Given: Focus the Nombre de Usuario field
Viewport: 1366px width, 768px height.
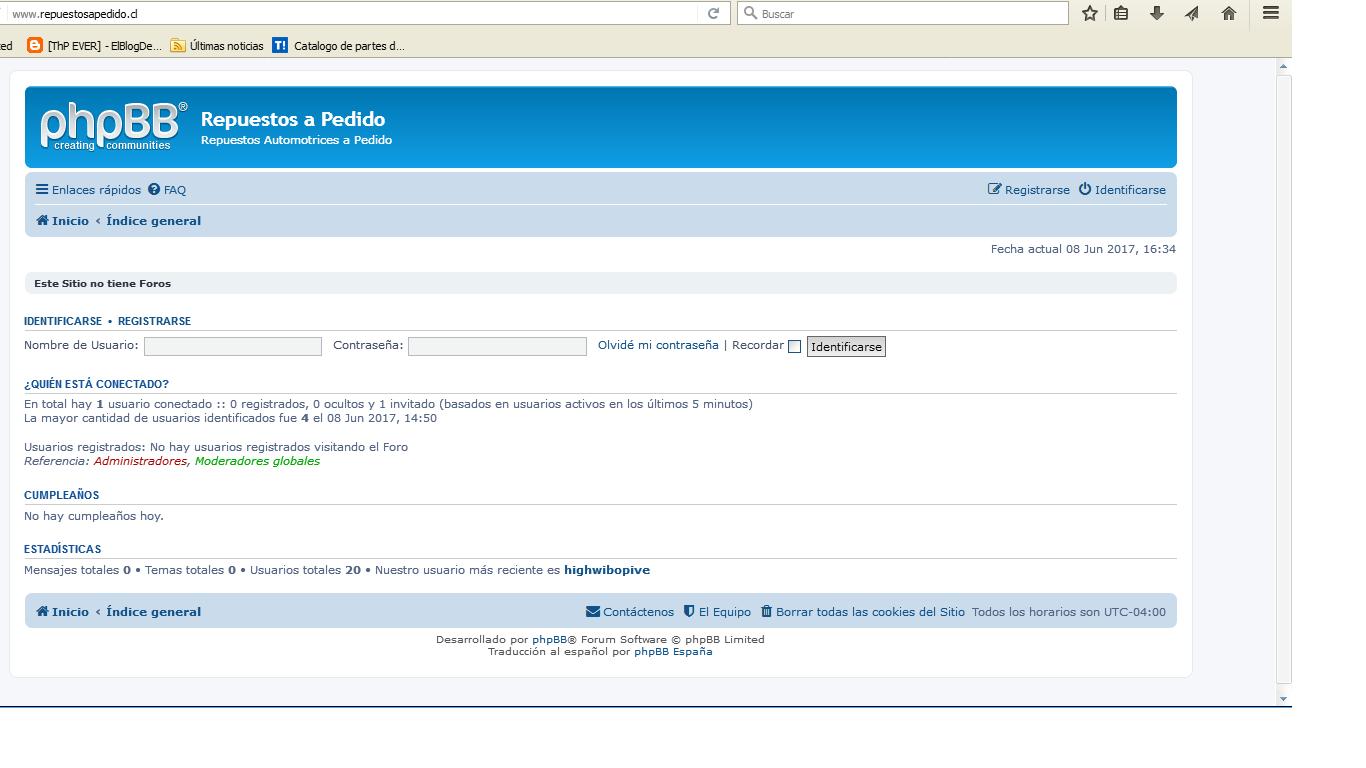Looking at the screenshot, I should pos(233,346).
